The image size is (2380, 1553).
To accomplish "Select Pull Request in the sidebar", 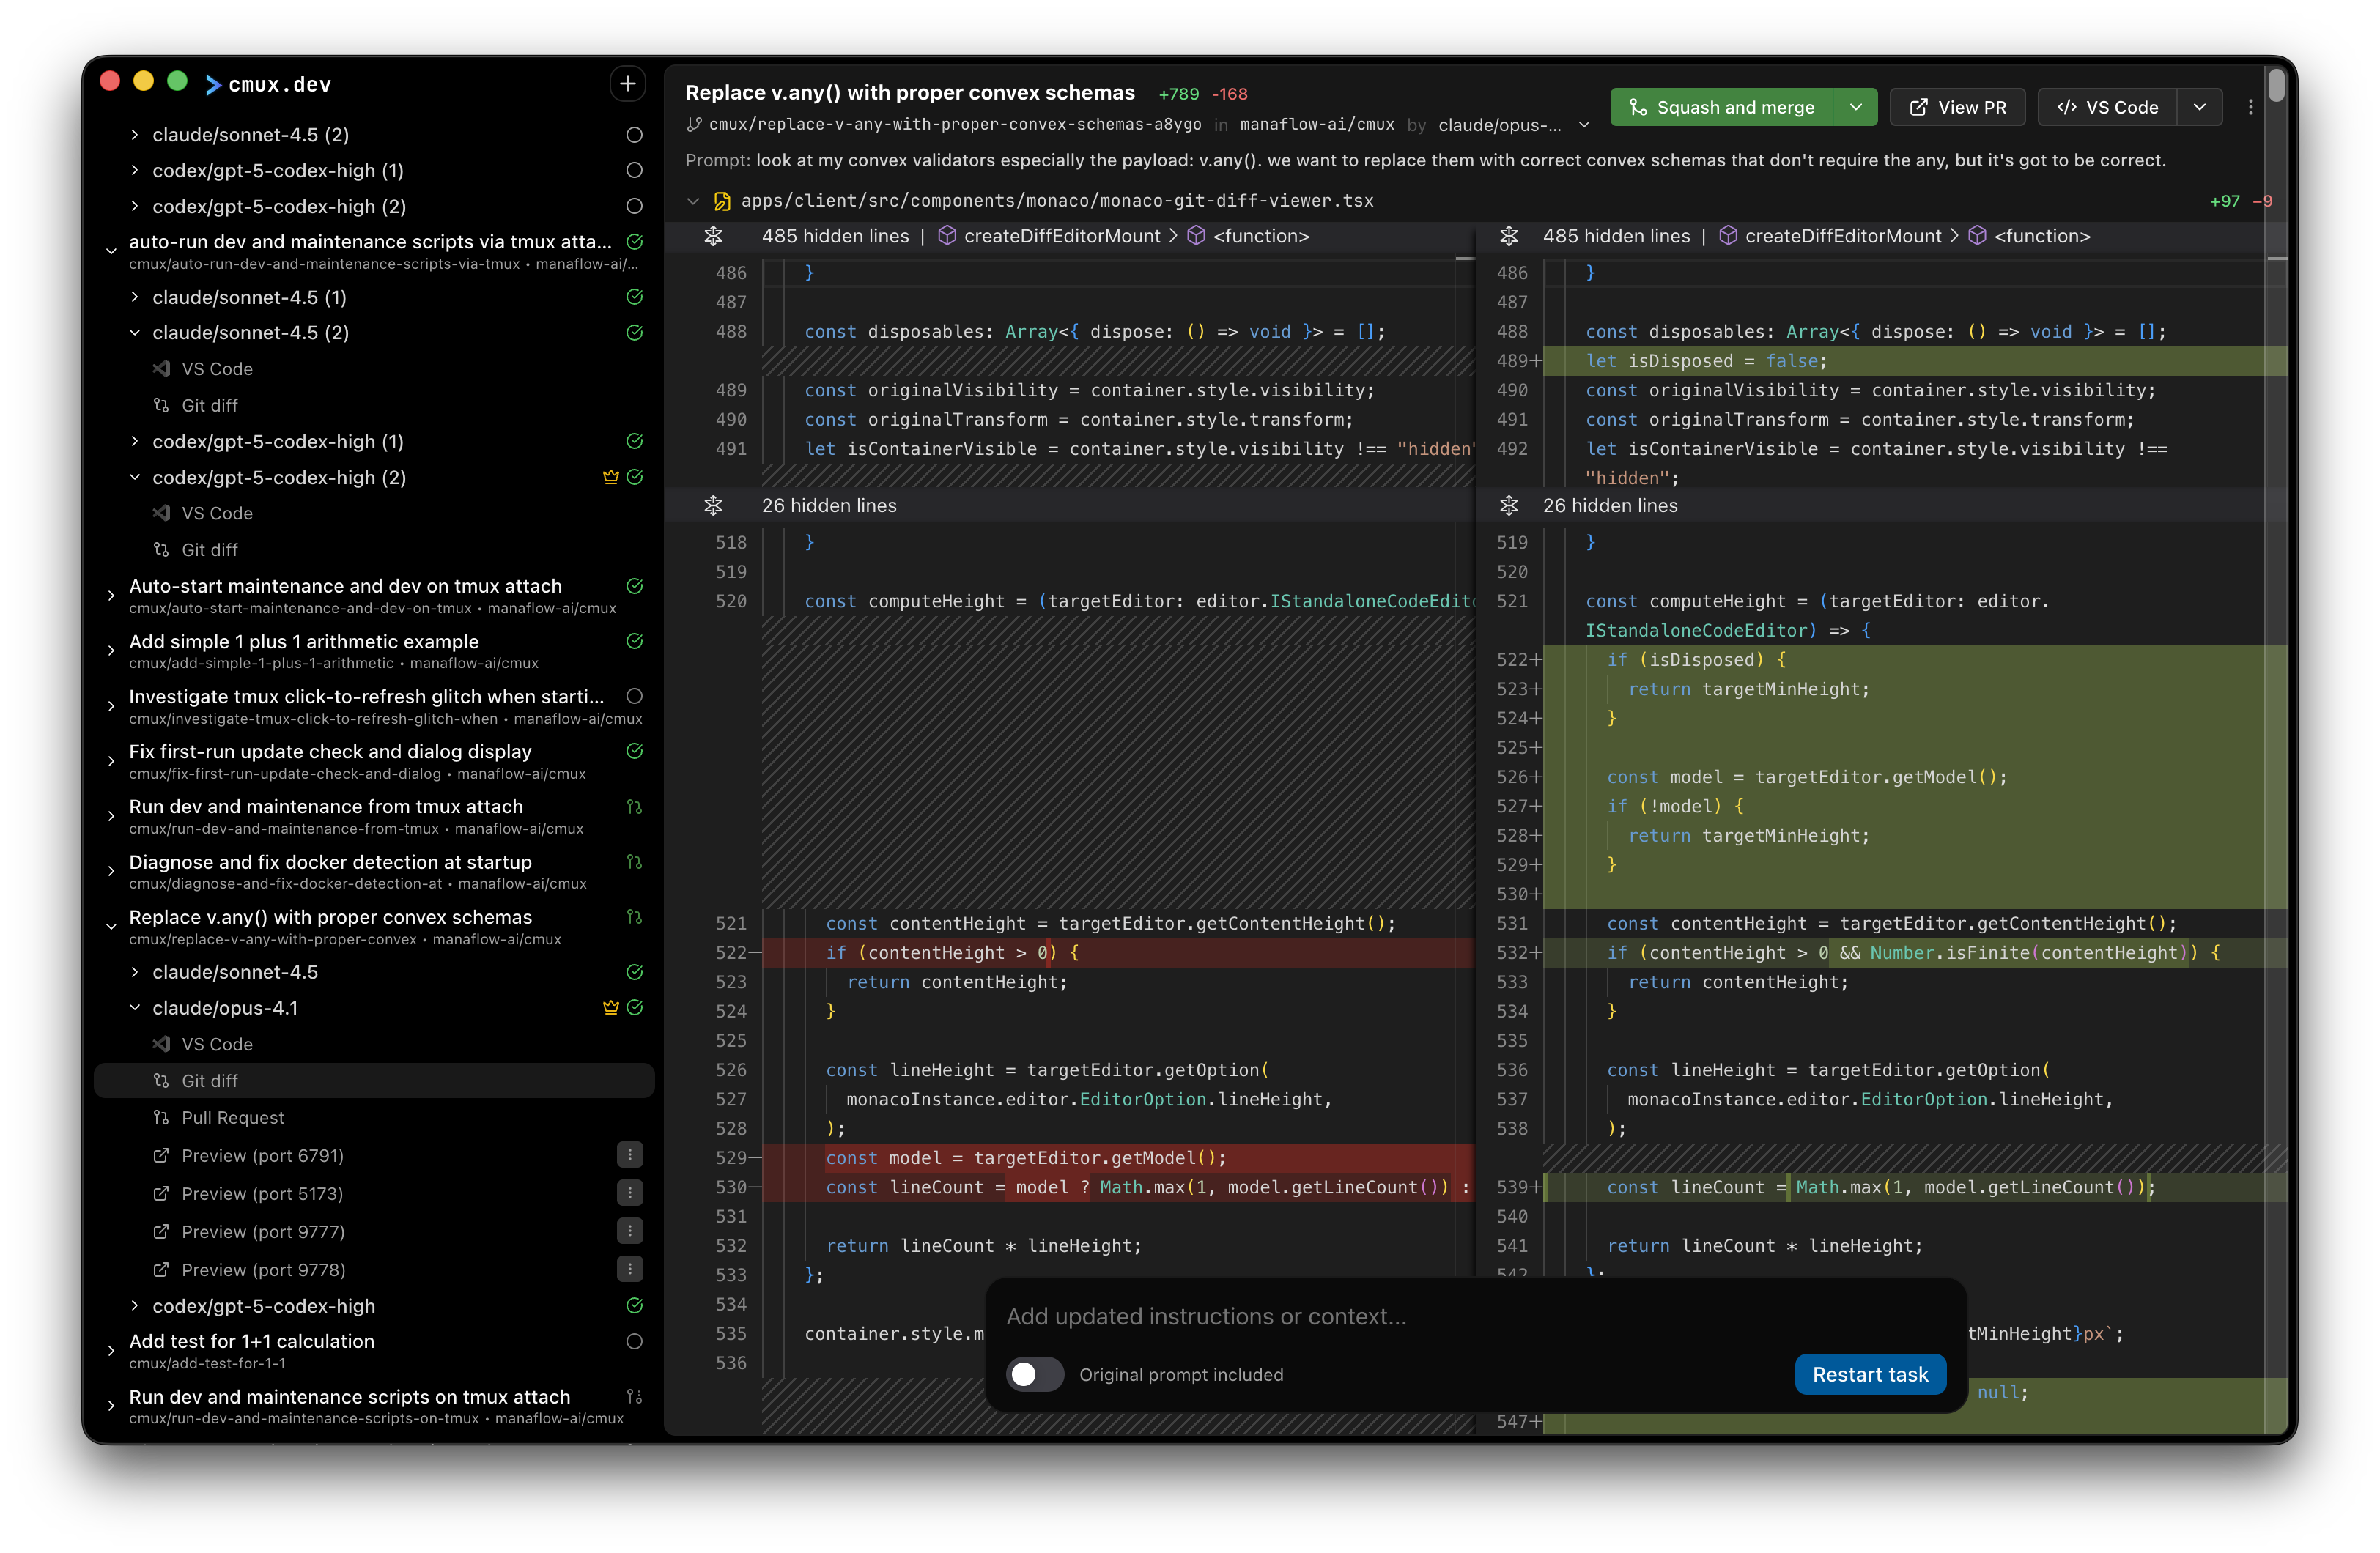I will pyautogui.click(x=232, y=1118).
